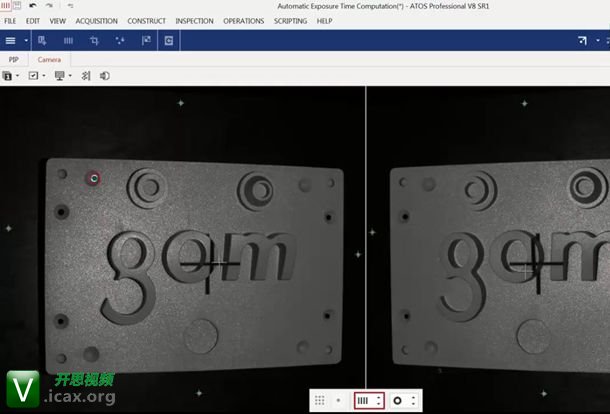
Task: Click the reference points icon
Action: (x=120, y=40)
